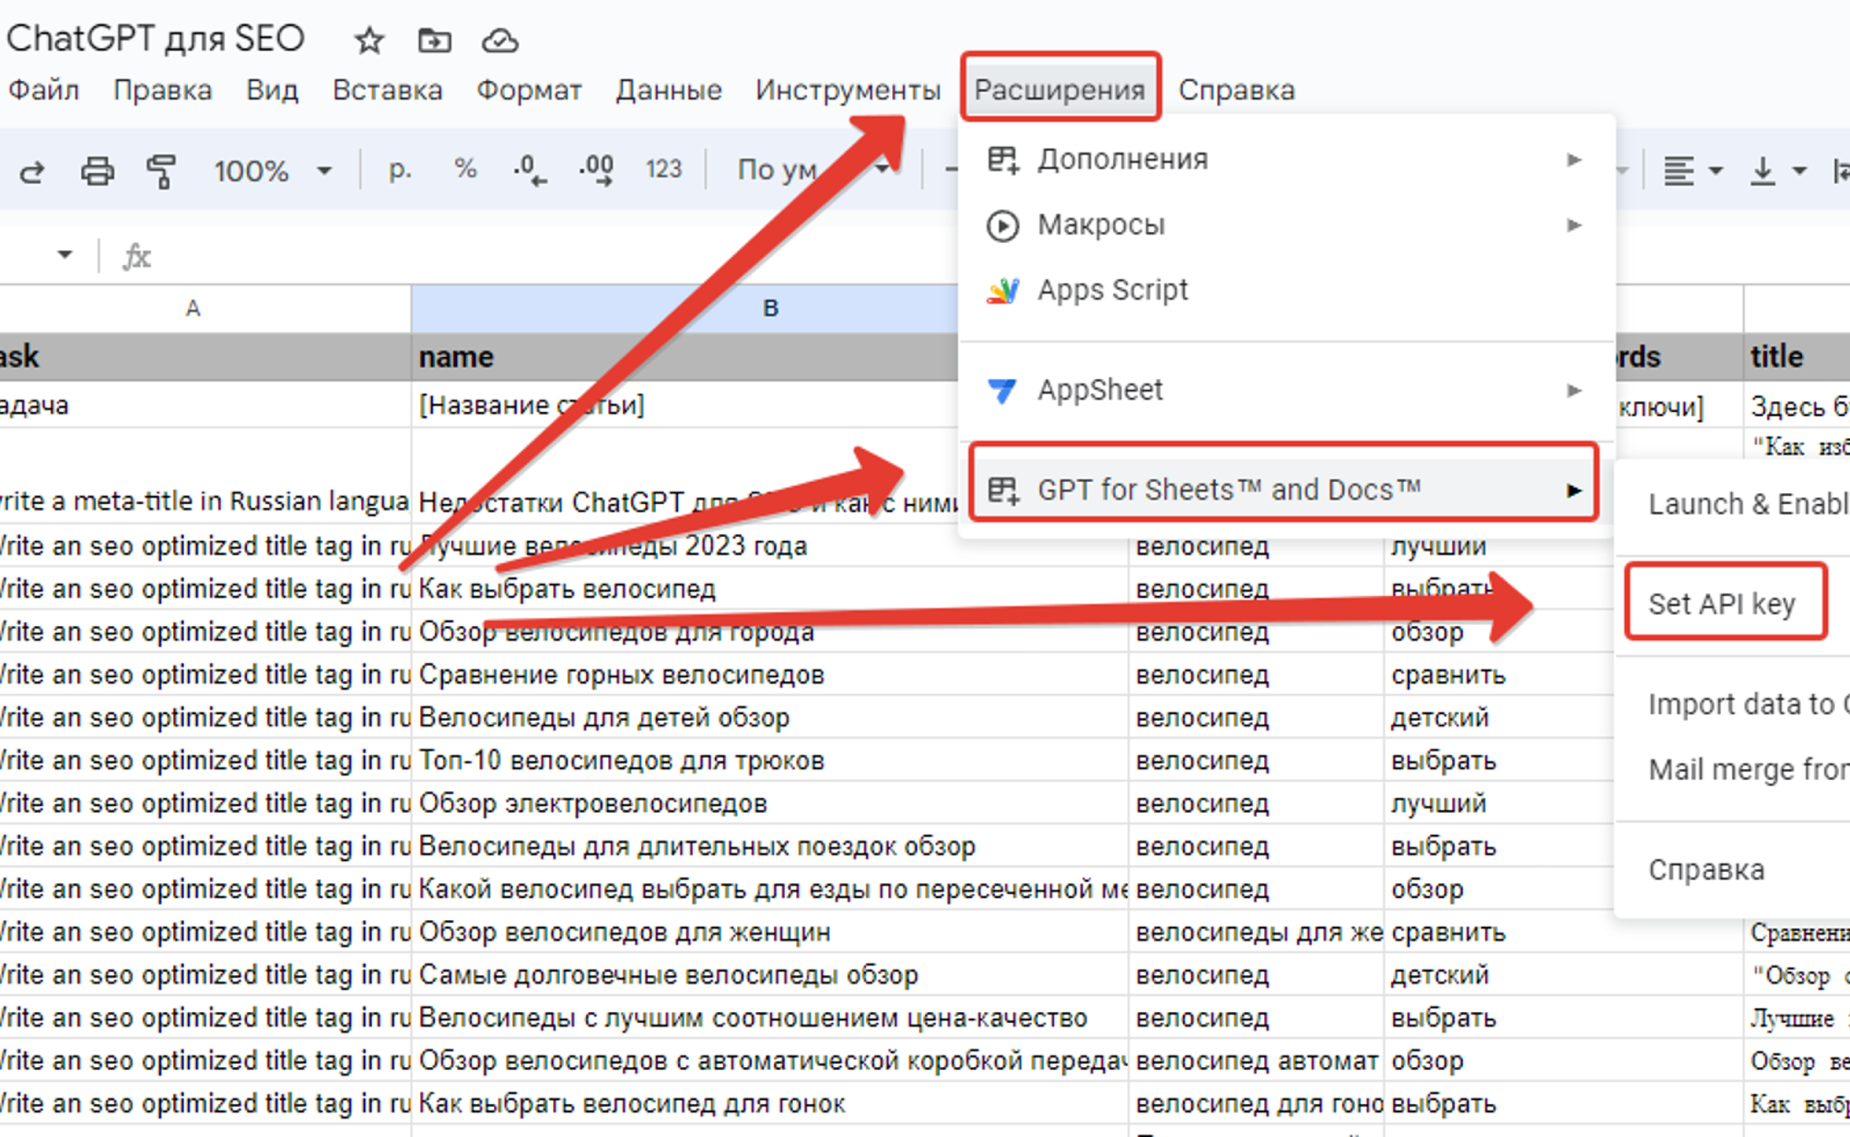Select cell 'Обзор электровелосипедов'
The image size is (1850, 1137).
pyautogui.click(x=770, y=804)
